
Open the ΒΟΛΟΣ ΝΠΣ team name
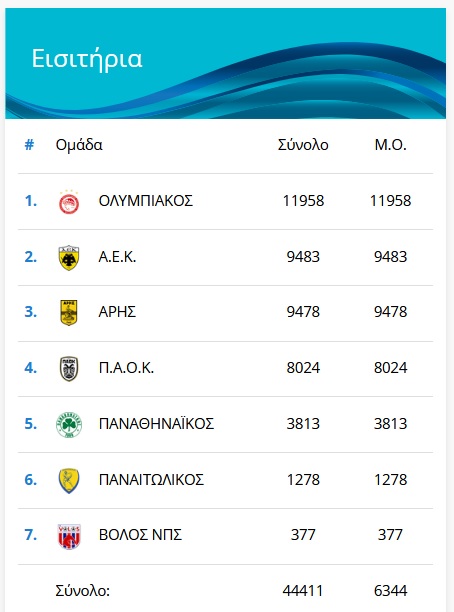click(140, 535)
